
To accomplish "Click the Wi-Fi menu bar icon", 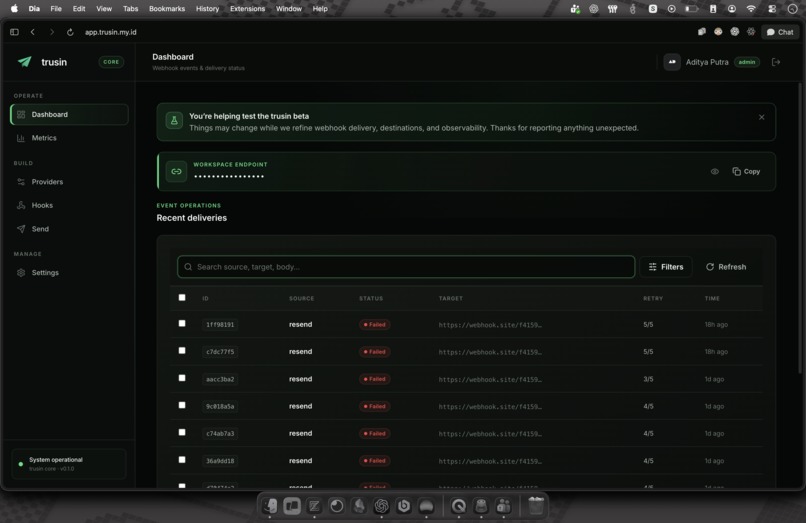I will click(751, 9).
